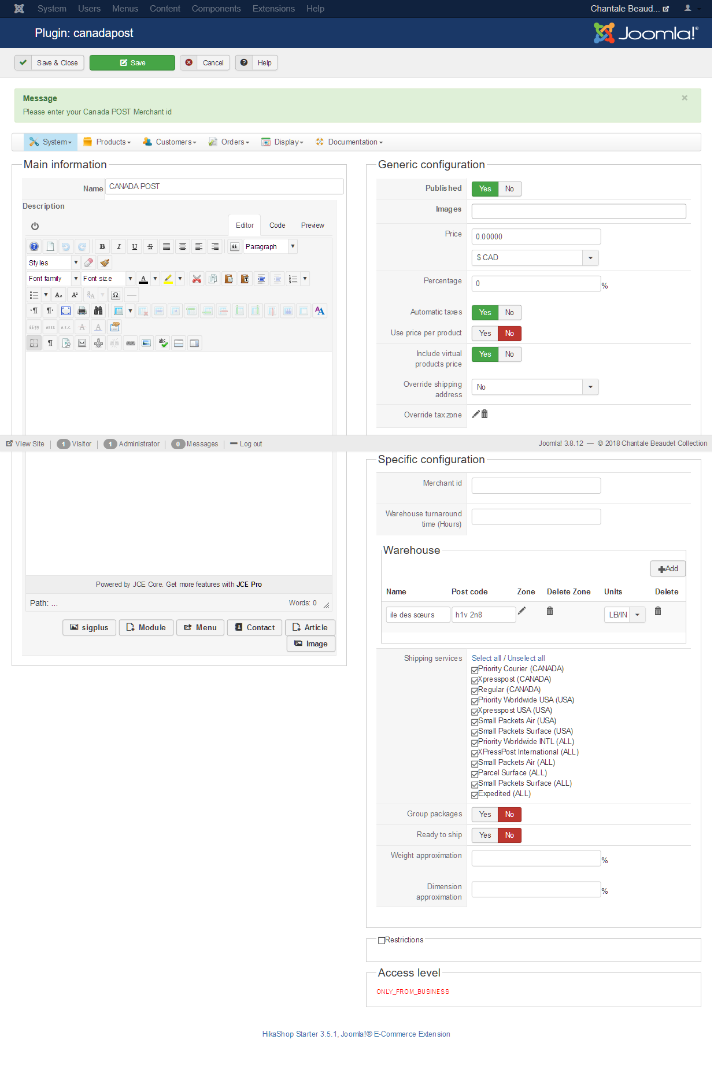Click the Merchant id input field
Viewport: 712px width, 1080px height.
536,486
